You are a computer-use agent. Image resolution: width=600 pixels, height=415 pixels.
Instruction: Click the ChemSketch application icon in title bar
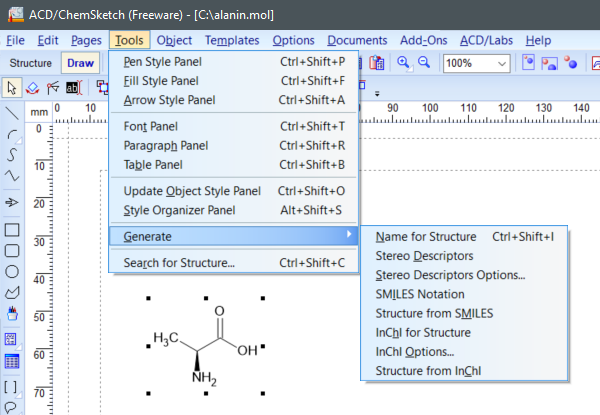pyautogui.click(x=16, y=15)
